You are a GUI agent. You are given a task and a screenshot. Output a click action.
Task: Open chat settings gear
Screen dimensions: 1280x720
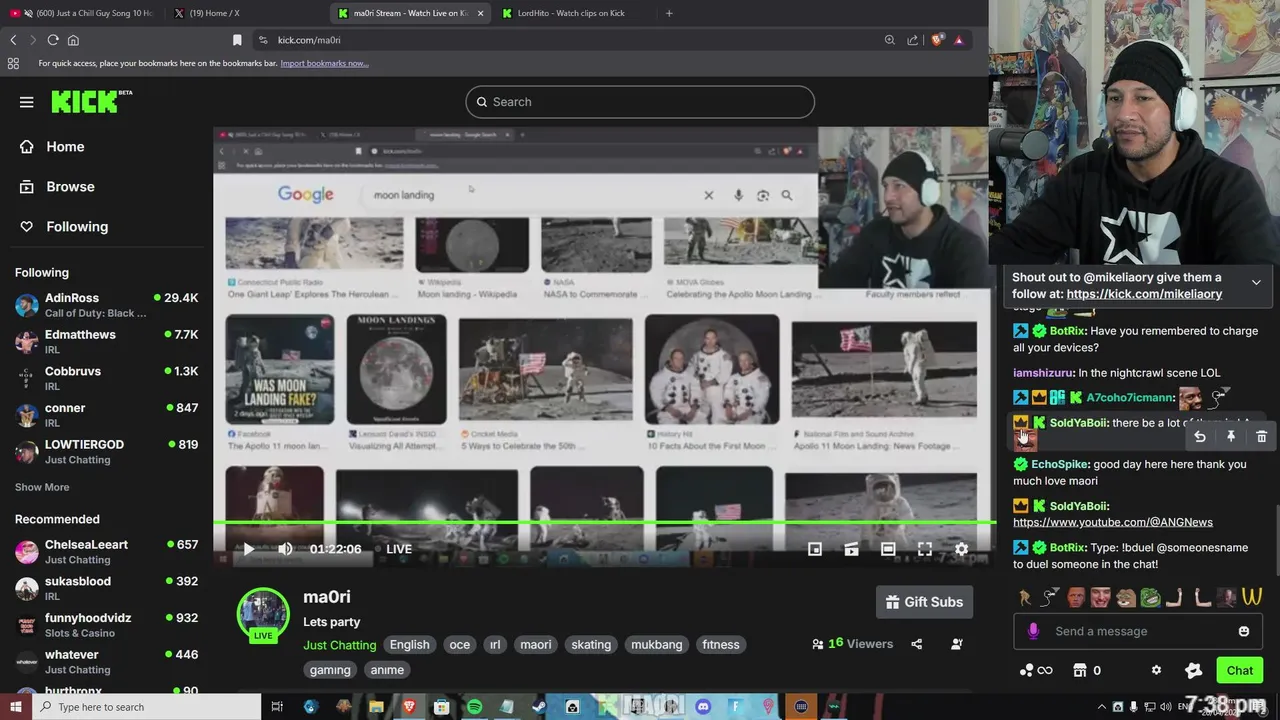click(1156, 670)
